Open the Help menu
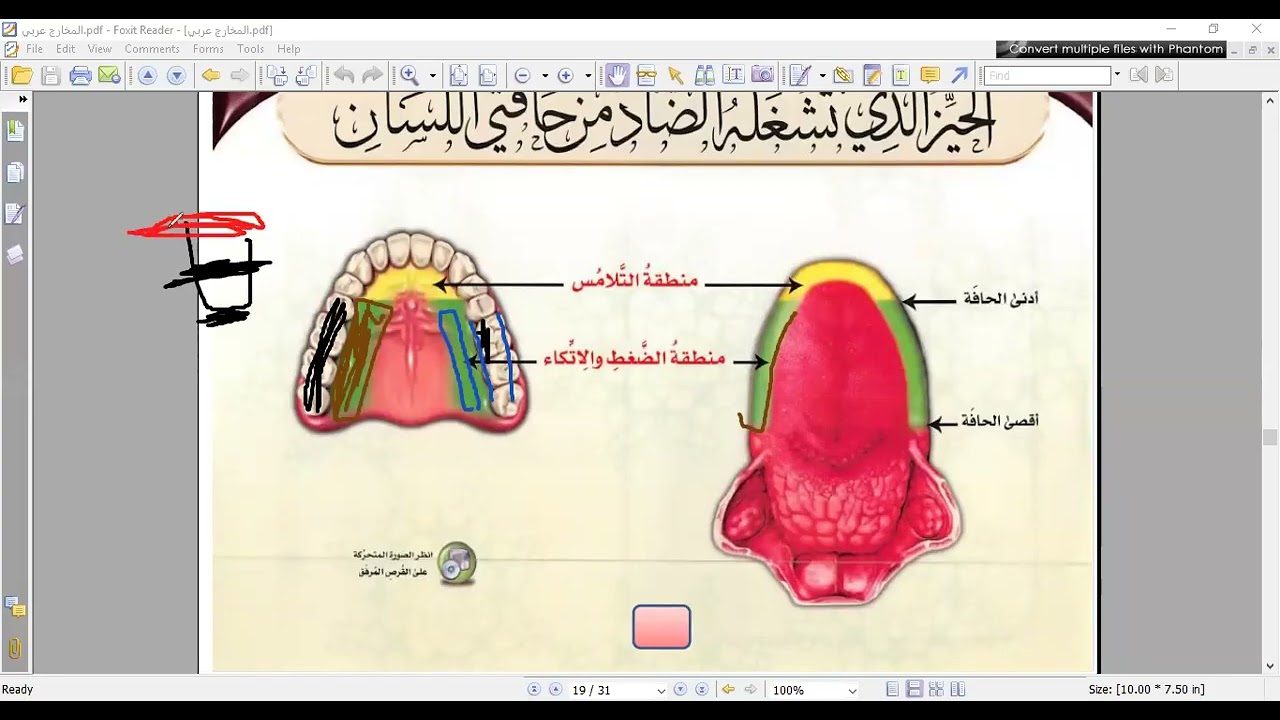 [x=289, y=49]
